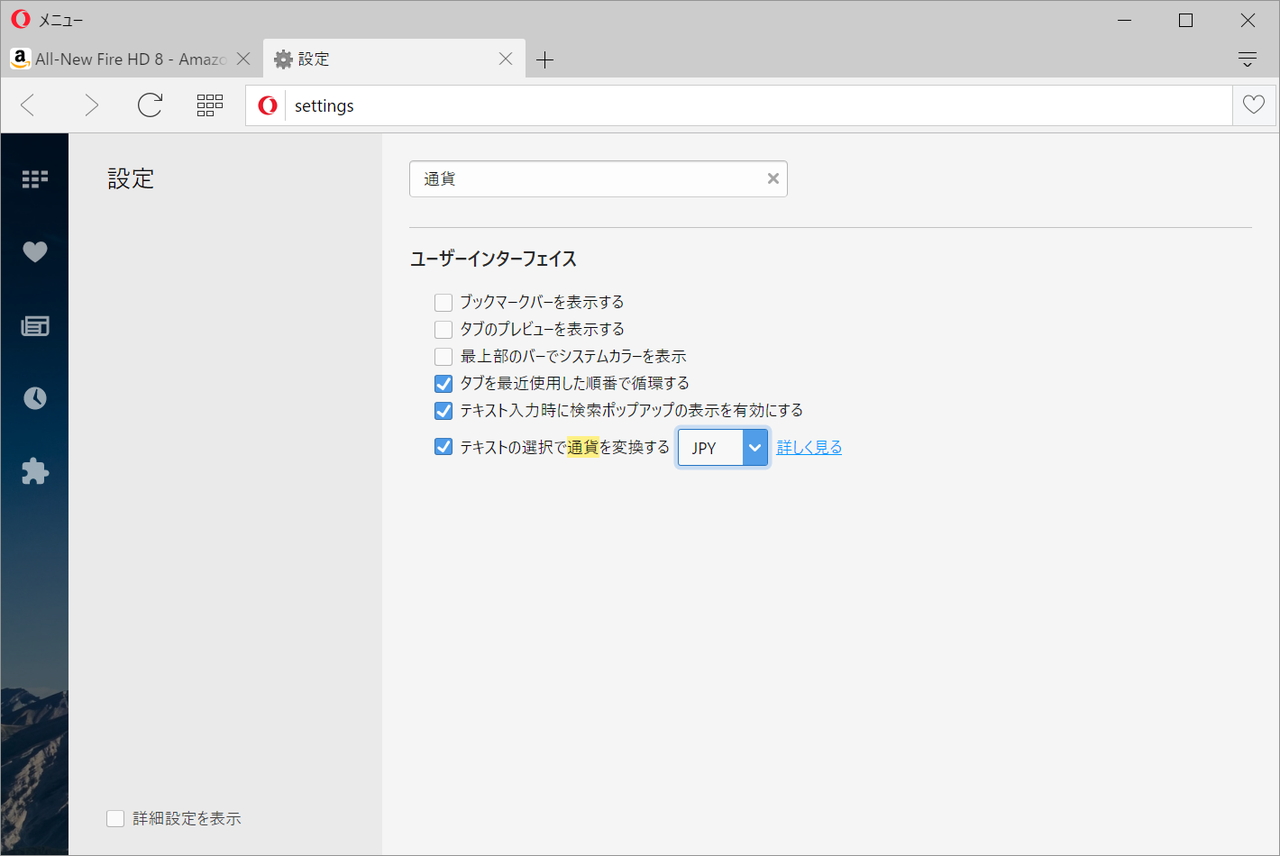Open history via the clock sidebar icon

pyautogui.click(x=34, y=397)
